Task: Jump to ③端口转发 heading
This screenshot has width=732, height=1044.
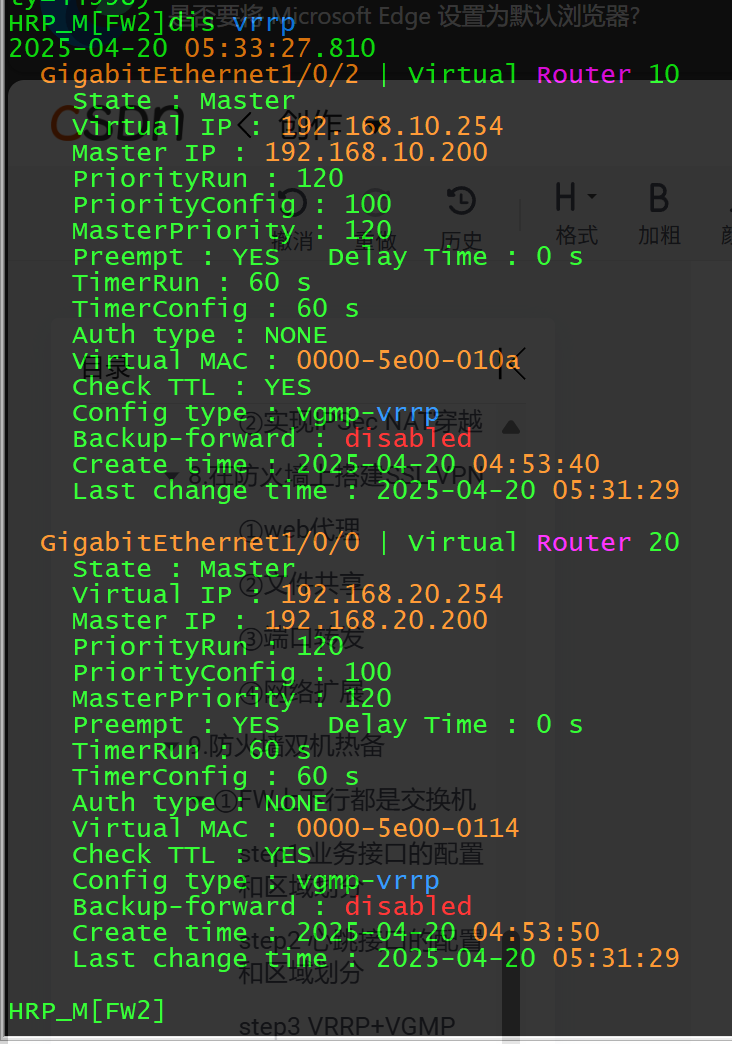Action: pyautogui.click(x=302, y=637)
